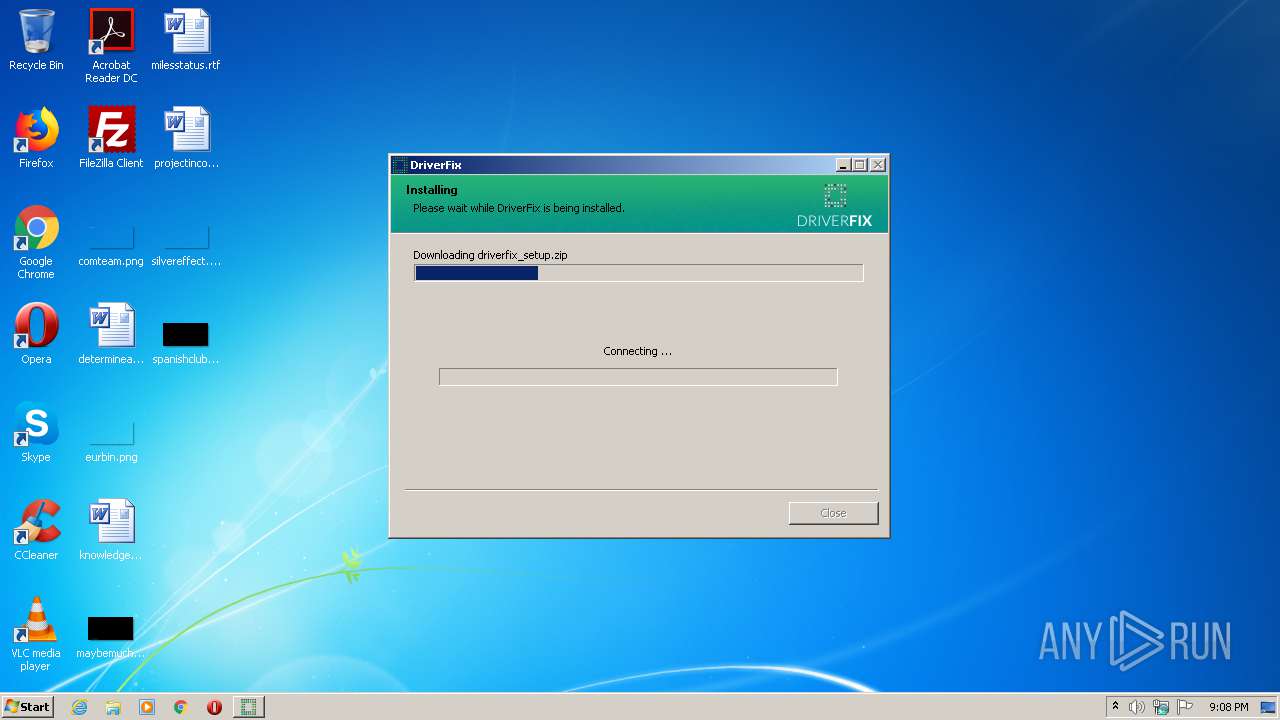This screenshot has height=720, width=1280.
Task: Select spanishclub... file thumbnail
Action: (186, 334)
